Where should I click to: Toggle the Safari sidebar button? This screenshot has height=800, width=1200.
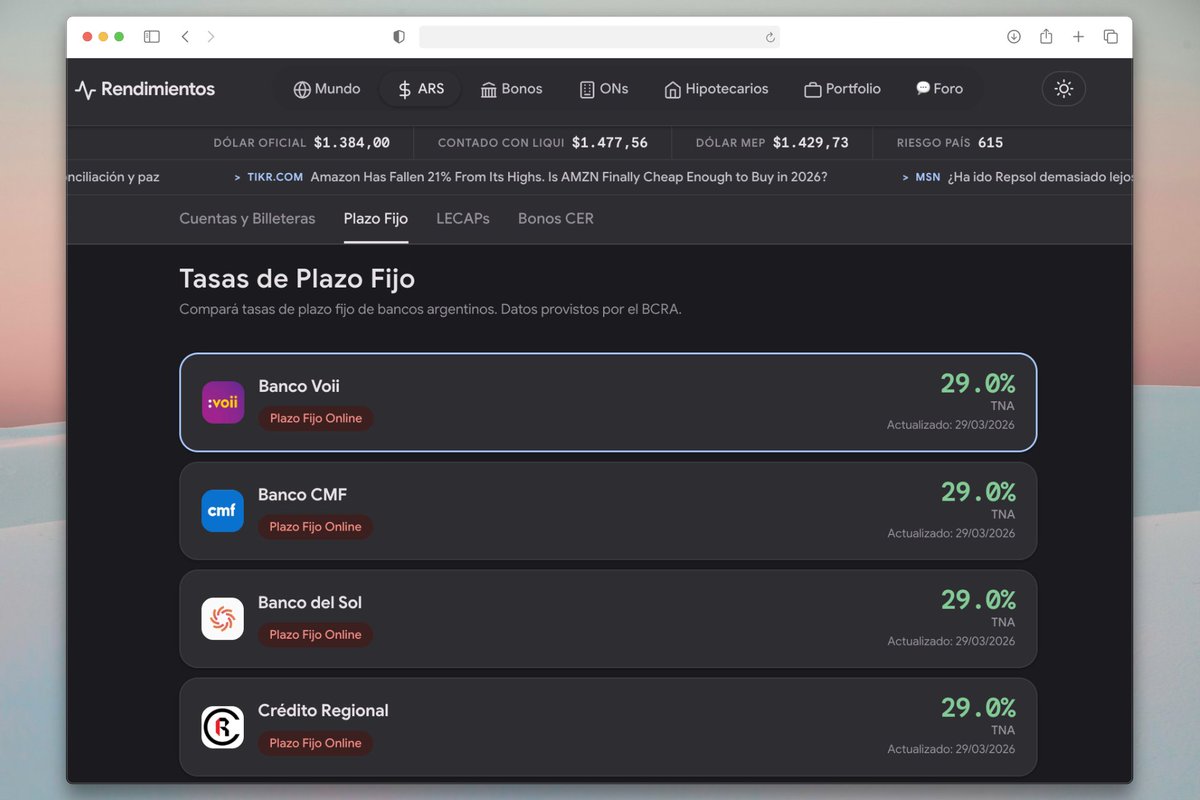[152, 37]
